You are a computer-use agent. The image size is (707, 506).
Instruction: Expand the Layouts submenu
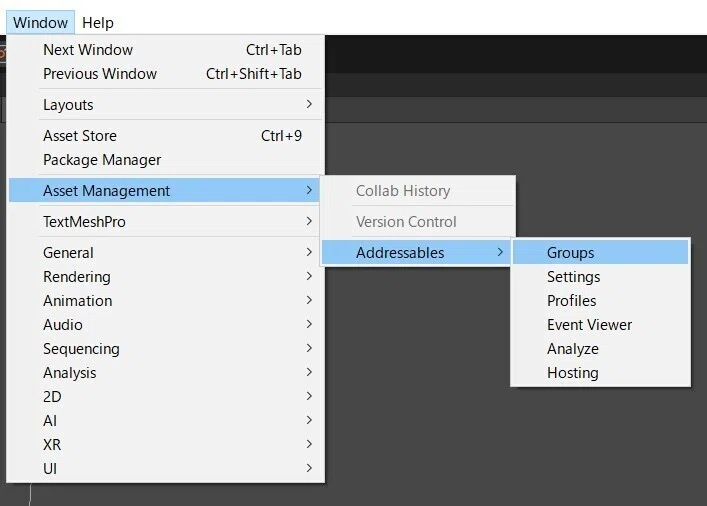click(165, 105)
